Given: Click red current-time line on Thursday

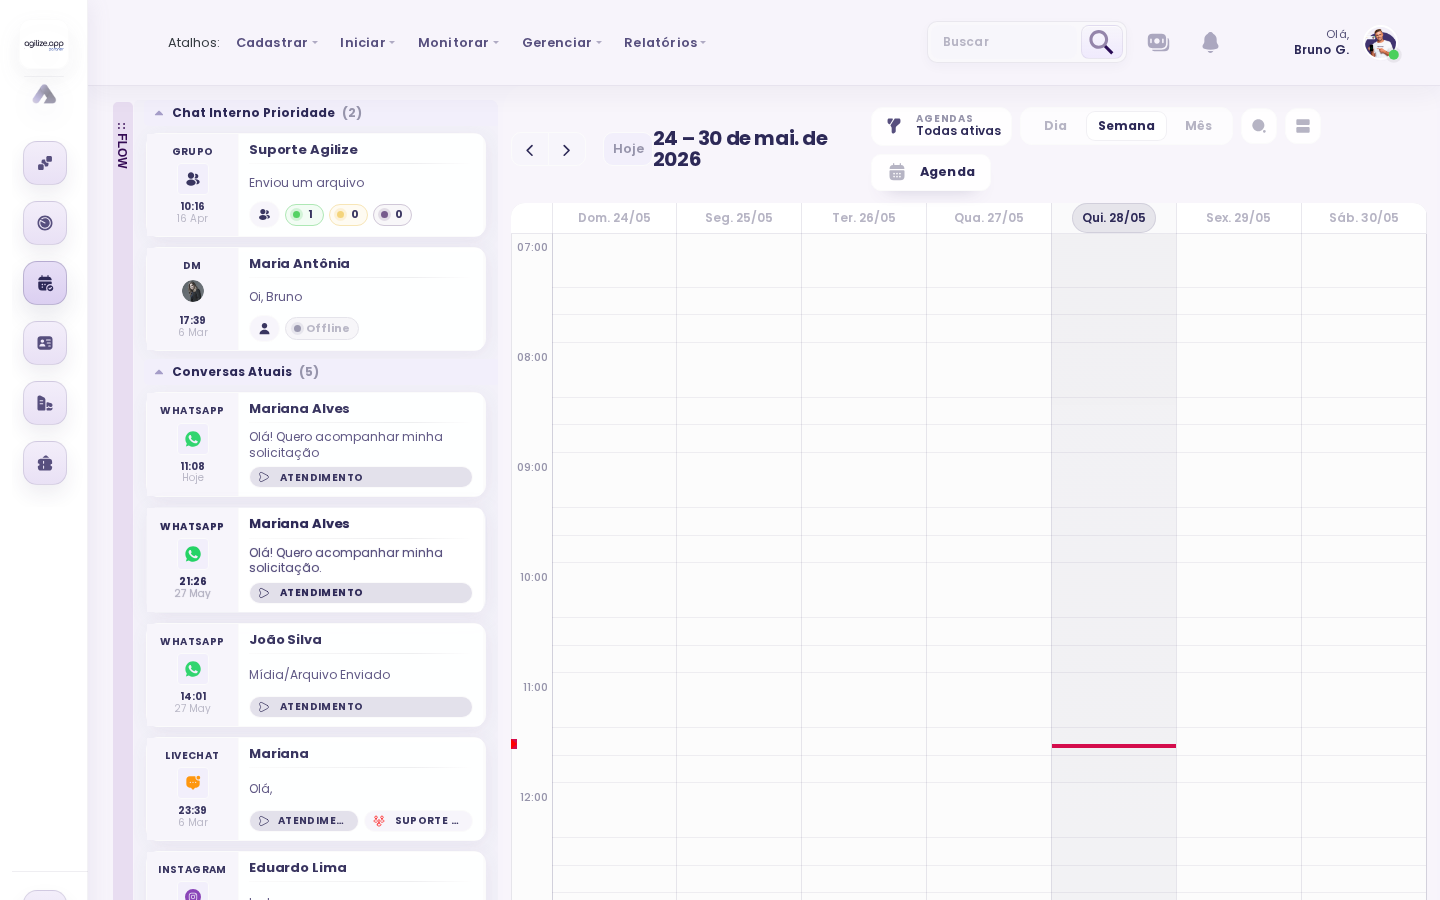Looking at the screenshot, I should tap(1114, 746).
